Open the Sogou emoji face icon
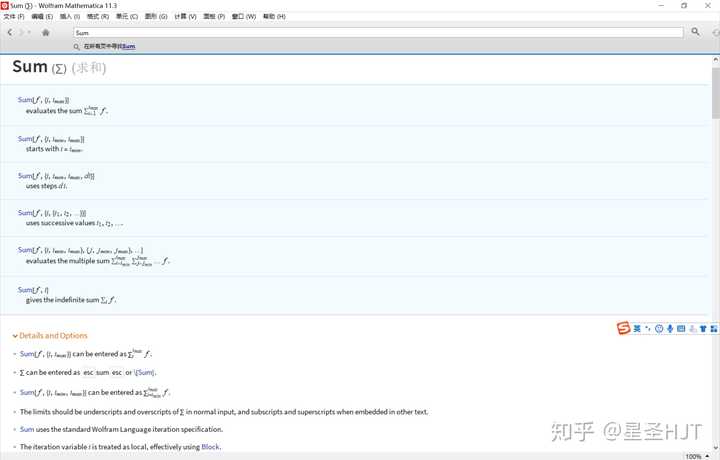Viewport: 720px width, 460px height. 659,329
